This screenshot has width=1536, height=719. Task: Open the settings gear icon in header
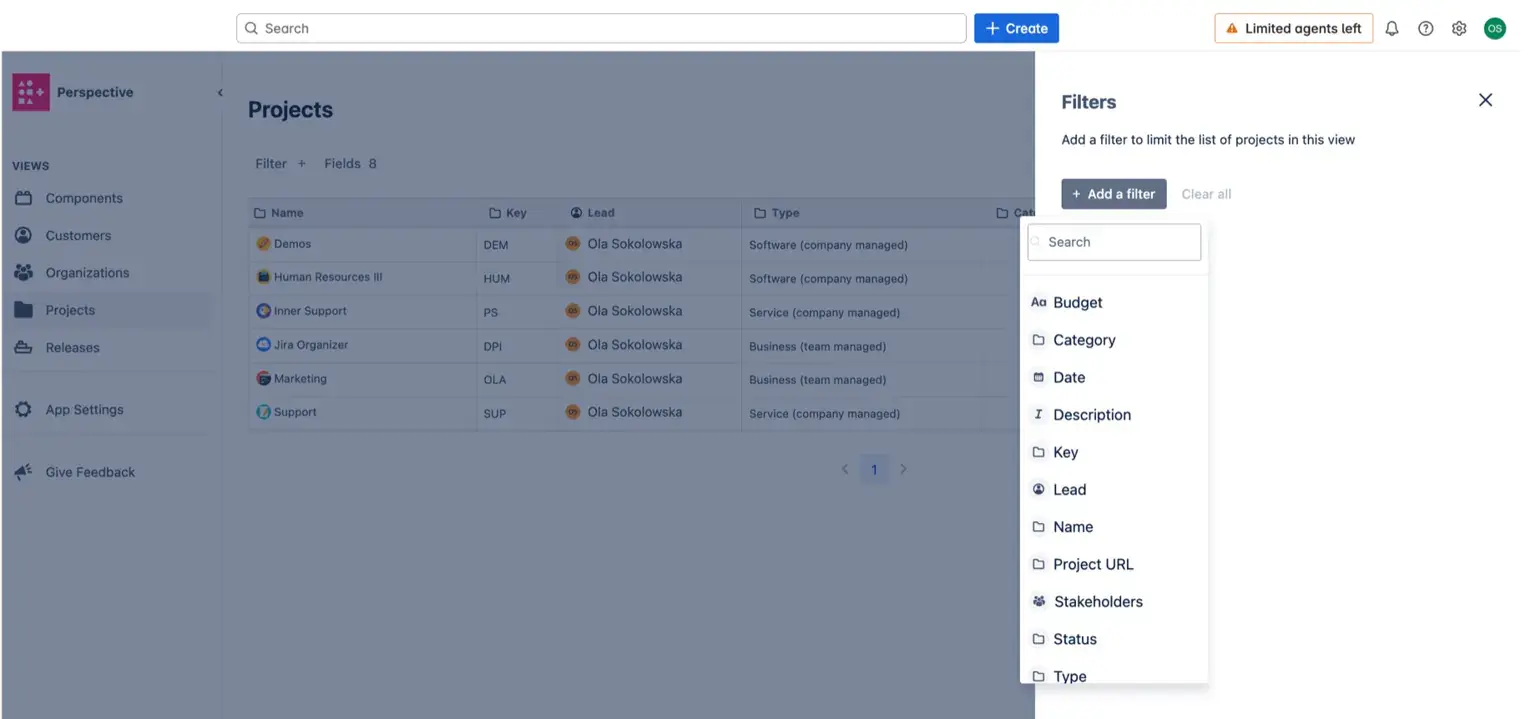click(x=1459, y=29)
